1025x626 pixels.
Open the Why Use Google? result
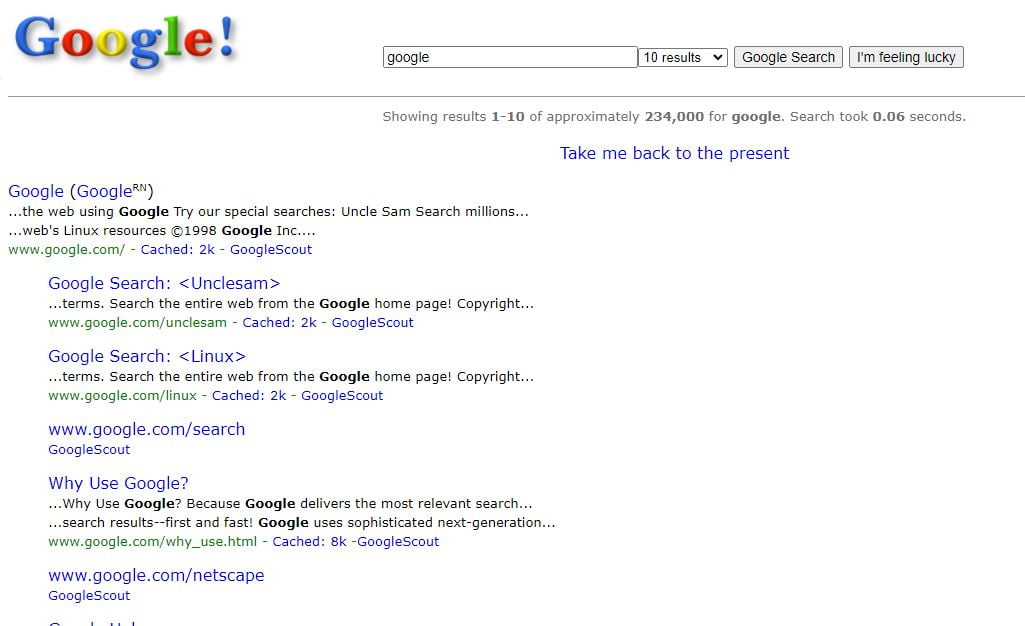(x=118, y=483)
